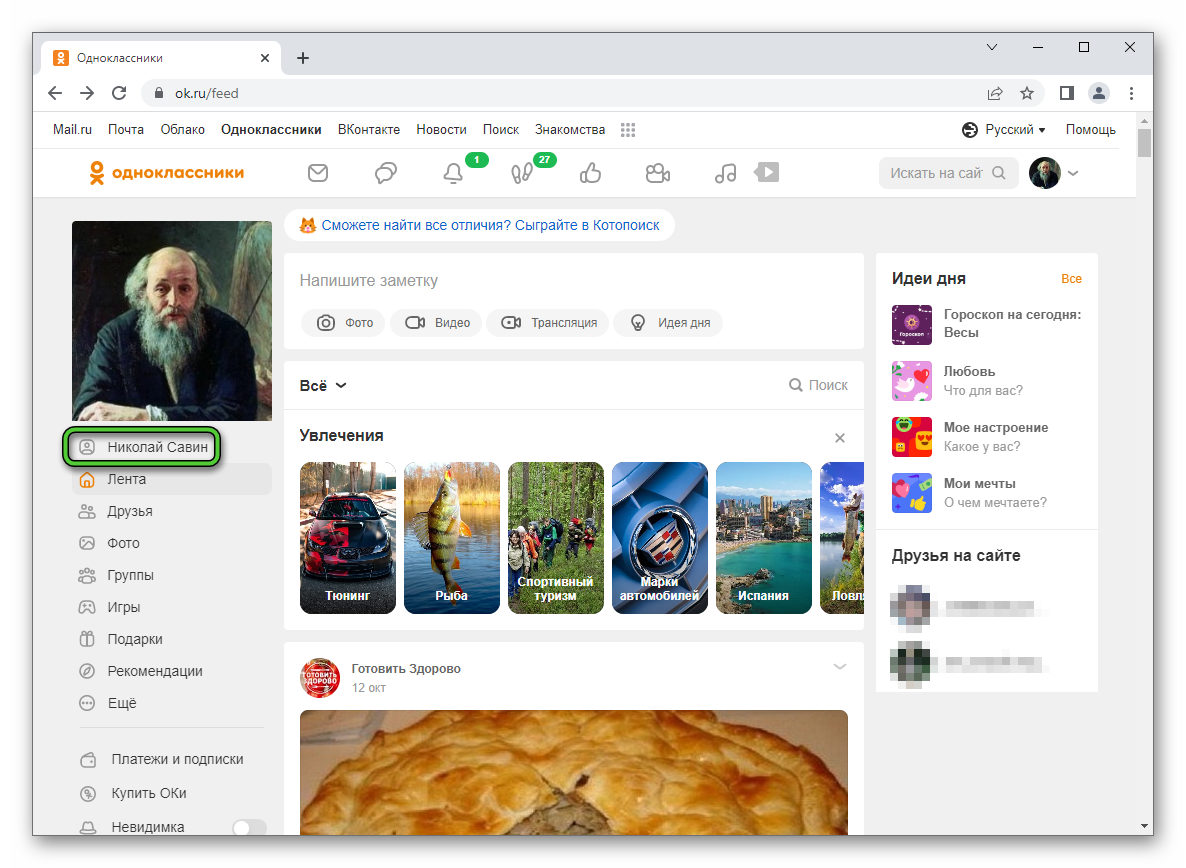Click Все next to Идеи дня
This screenshot has height=868, width=1186.
pyautogui.click(x=1071, y=279)
